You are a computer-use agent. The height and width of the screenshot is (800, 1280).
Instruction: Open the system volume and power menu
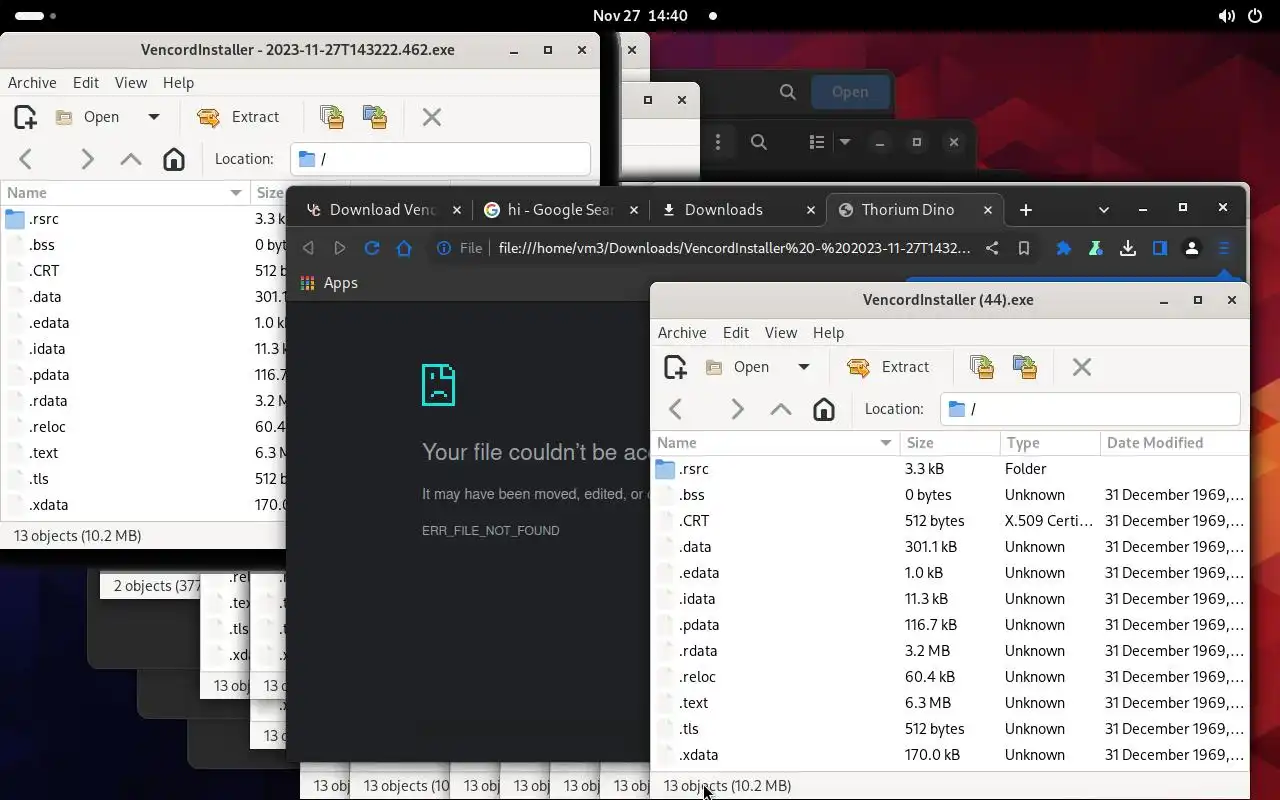(1241, 16)
